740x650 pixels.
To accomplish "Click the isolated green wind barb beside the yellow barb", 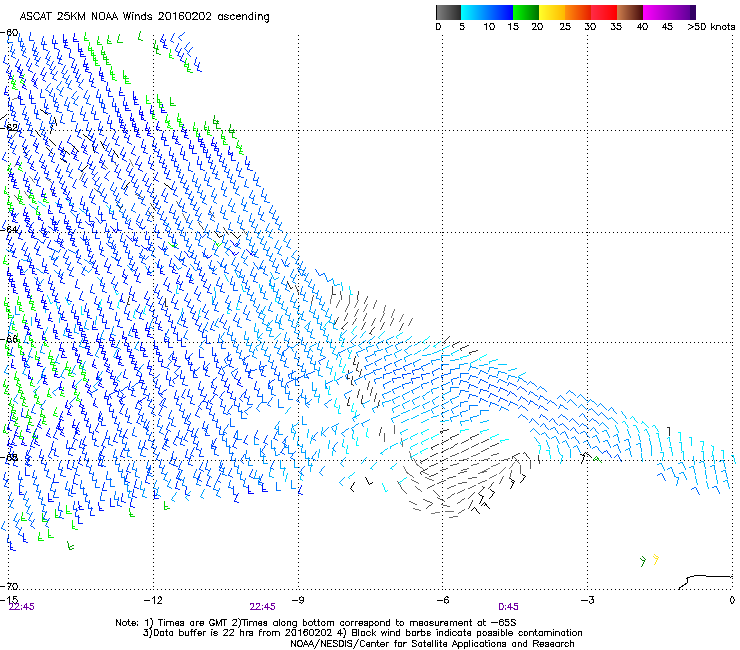I will (643, 561).
